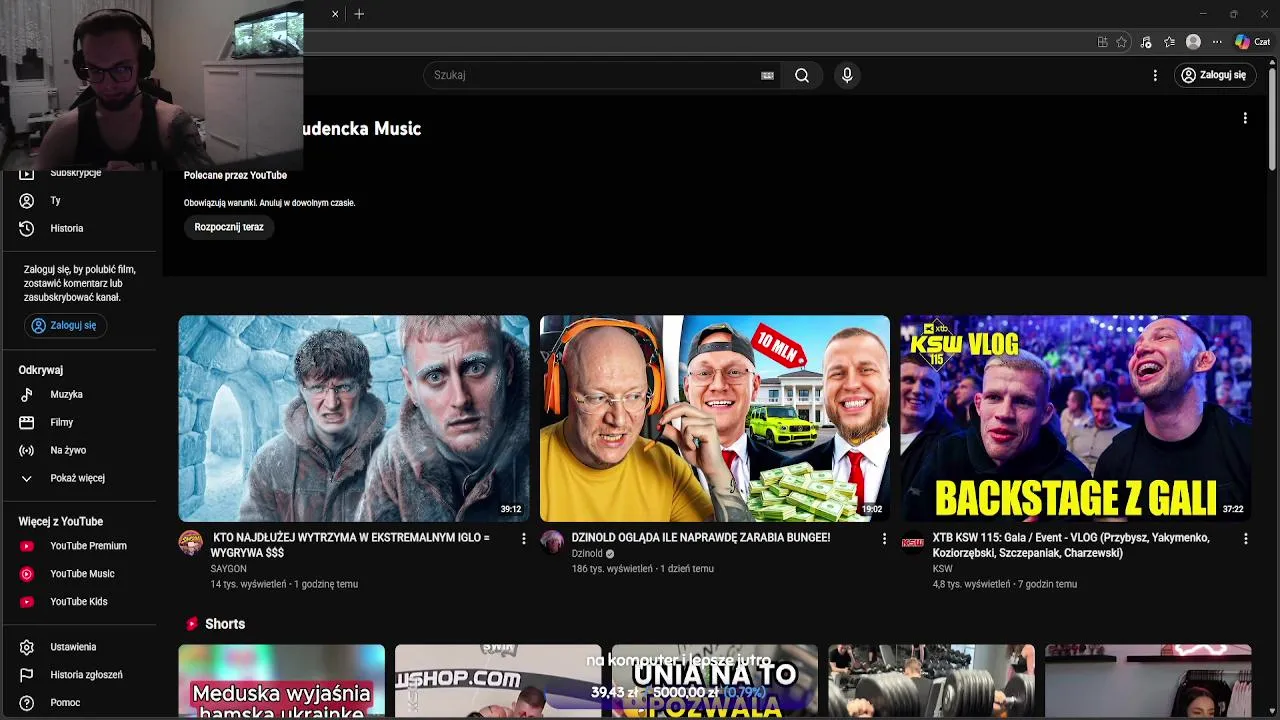Open a new browser tab with plus
This screenshot has height=720, width=1280.
(359, 14)
